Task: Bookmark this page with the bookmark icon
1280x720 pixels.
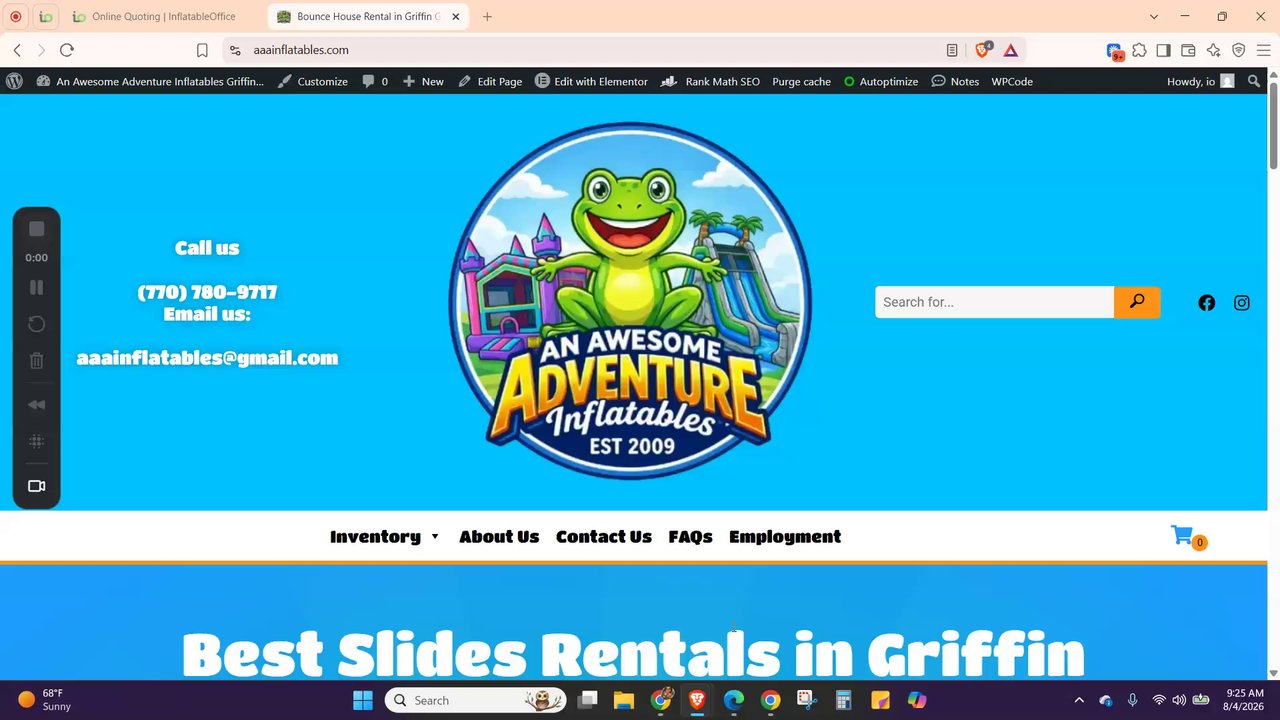Action: 202,50
